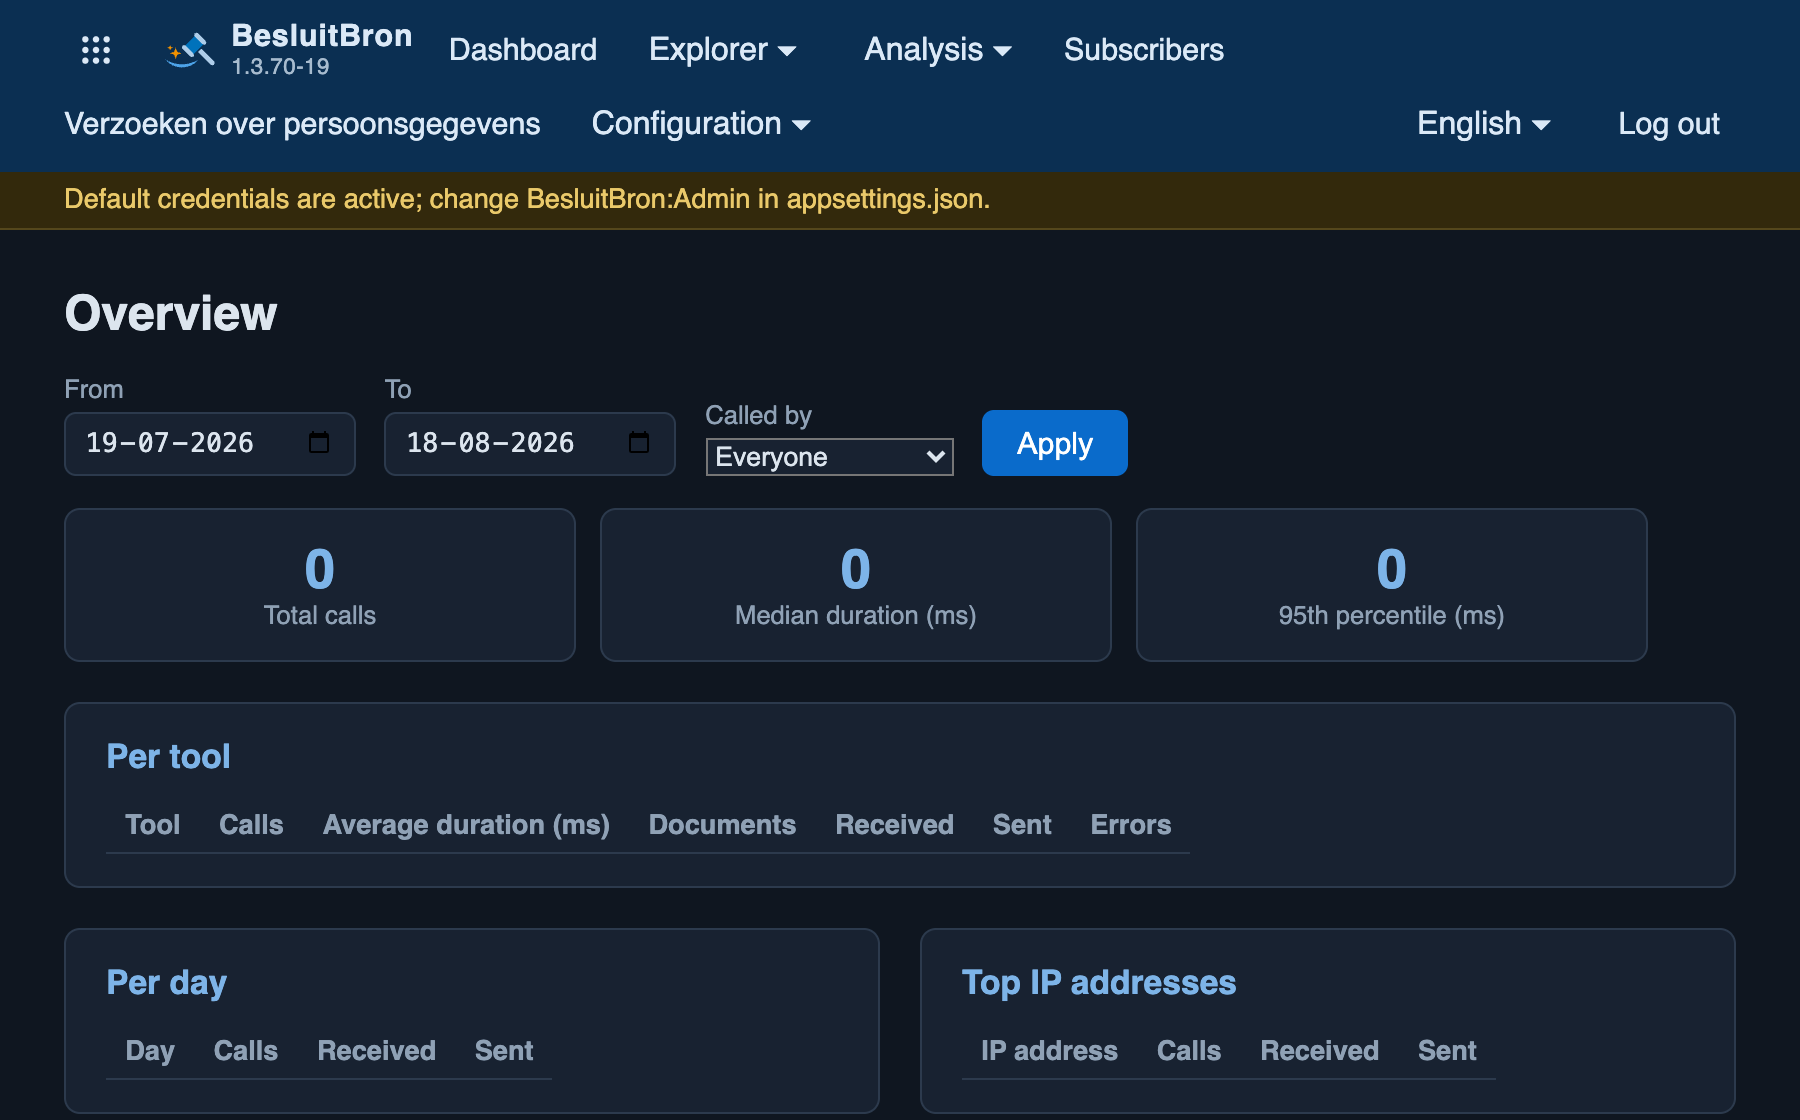Click the Total calls statistic card
This screenshot has width=1800, height=1120.
click(x=320, y=585)
